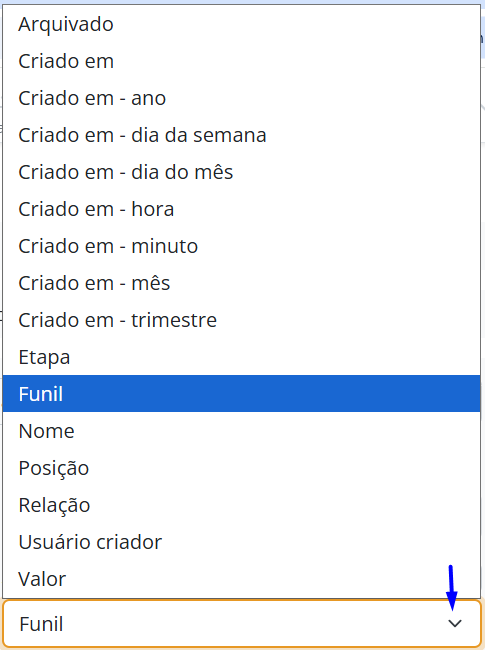Select the Valor option
The image size is (485, 650).
241,579
